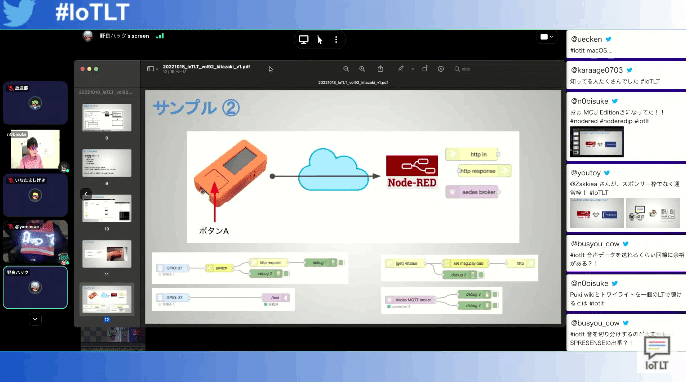Click the presenter avatar beside the screen name

[x=88, y=36]
